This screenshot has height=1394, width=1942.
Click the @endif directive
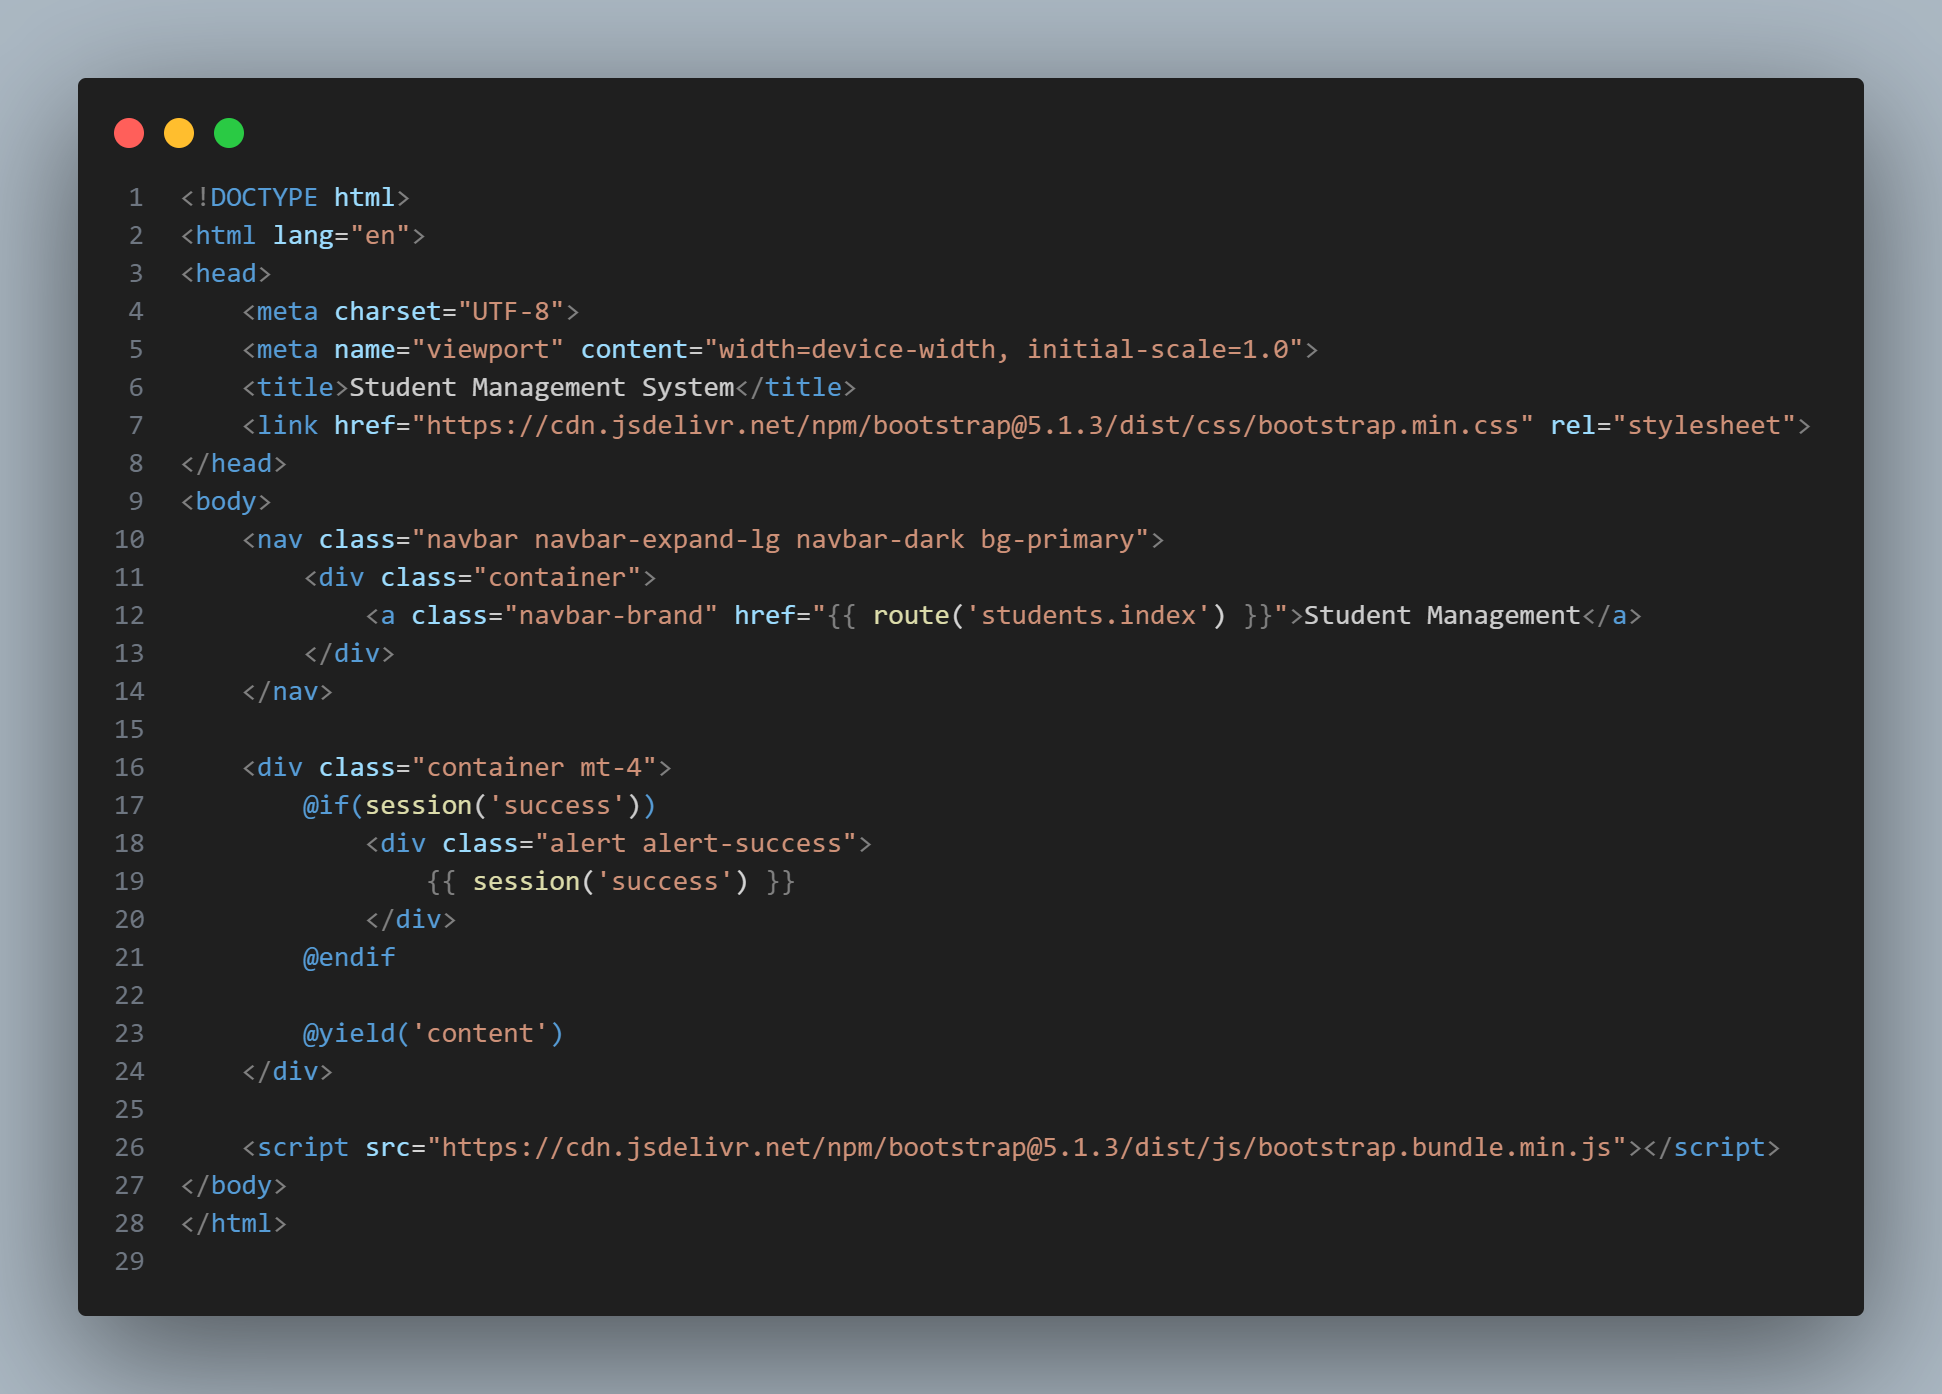click(349, 957)
